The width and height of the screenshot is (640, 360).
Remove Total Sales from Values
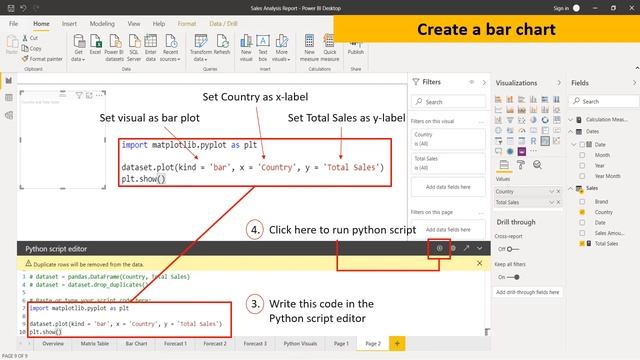(558, 202)
